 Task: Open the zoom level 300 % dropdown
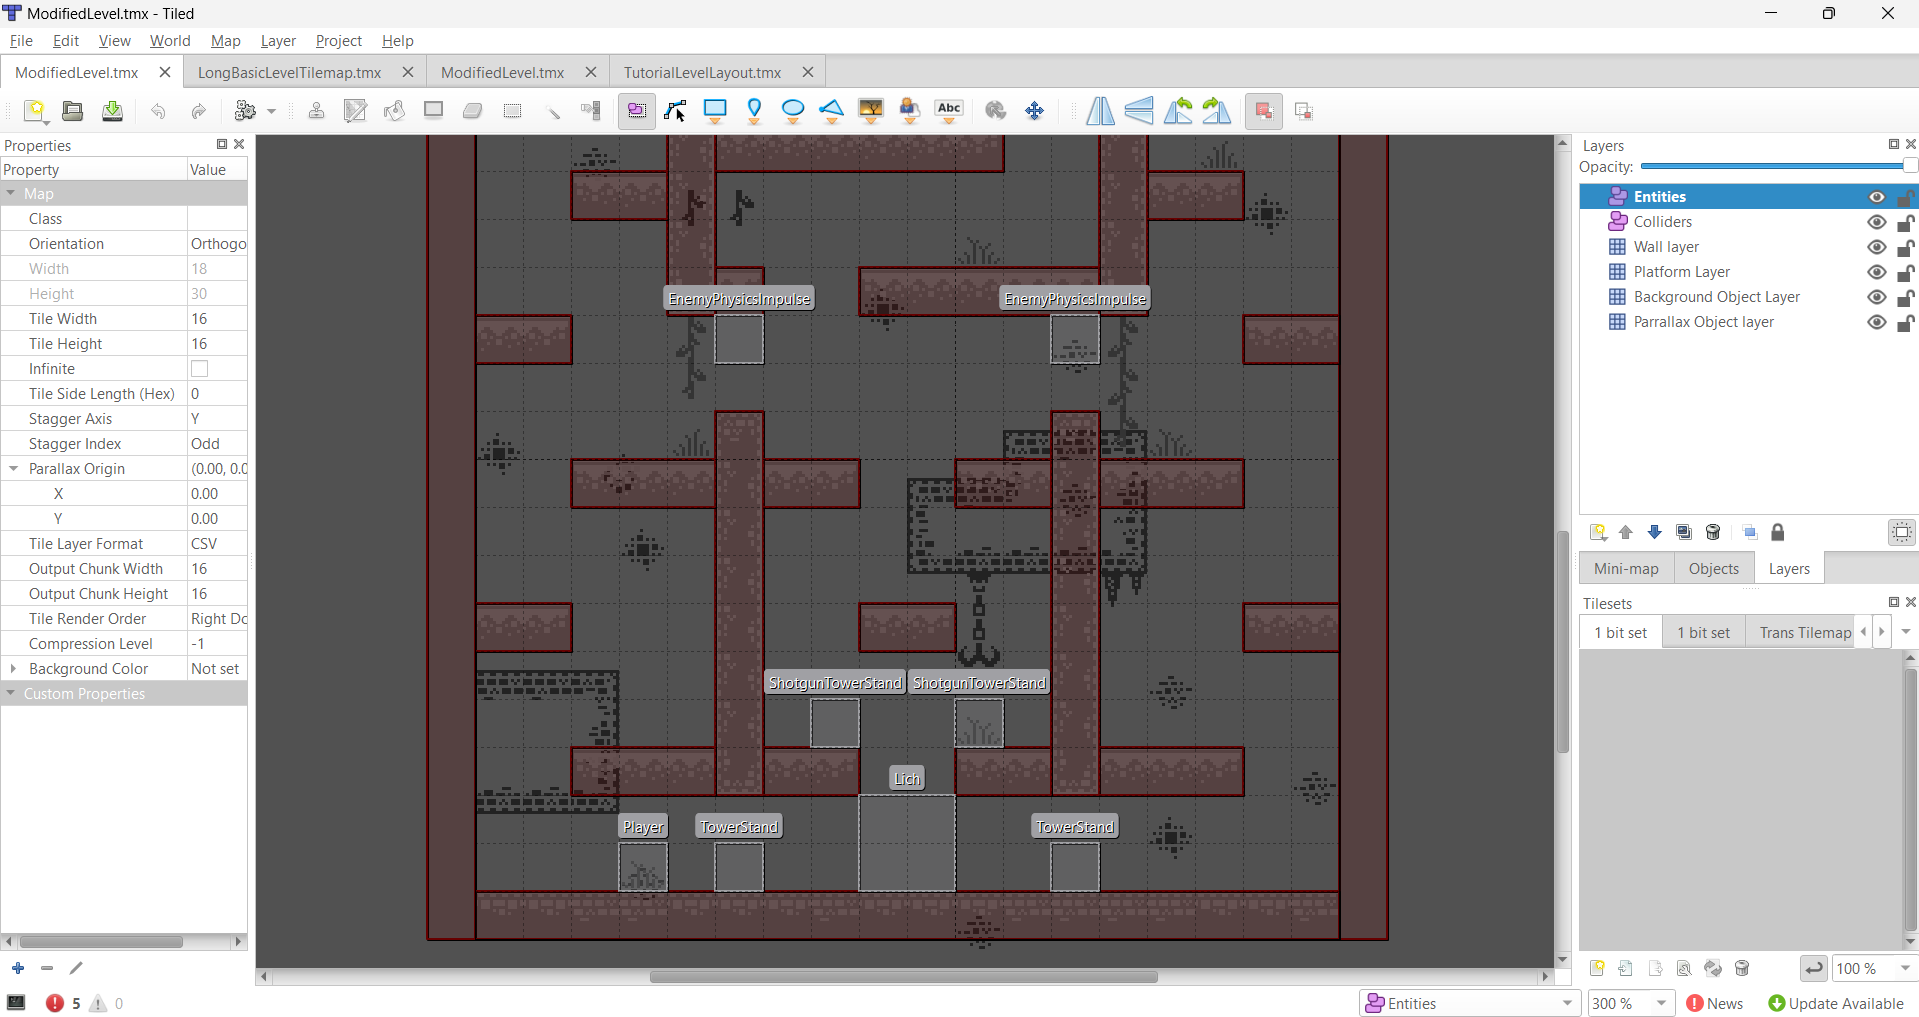pyautogui.click(x=1662, y=1003)
